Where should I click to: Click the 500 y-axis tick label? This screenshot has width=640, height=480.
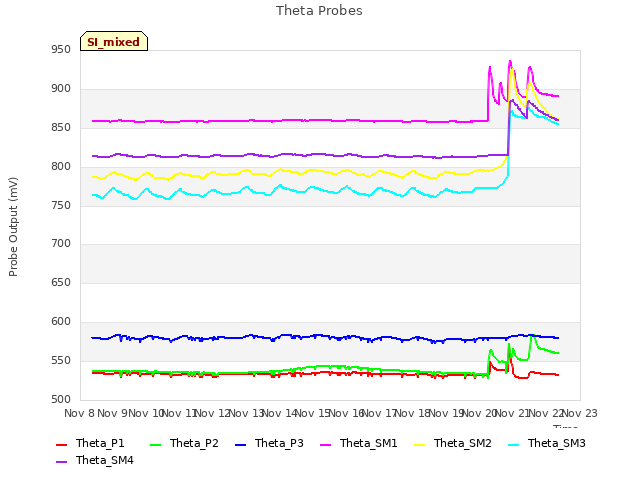click(61, 399)
